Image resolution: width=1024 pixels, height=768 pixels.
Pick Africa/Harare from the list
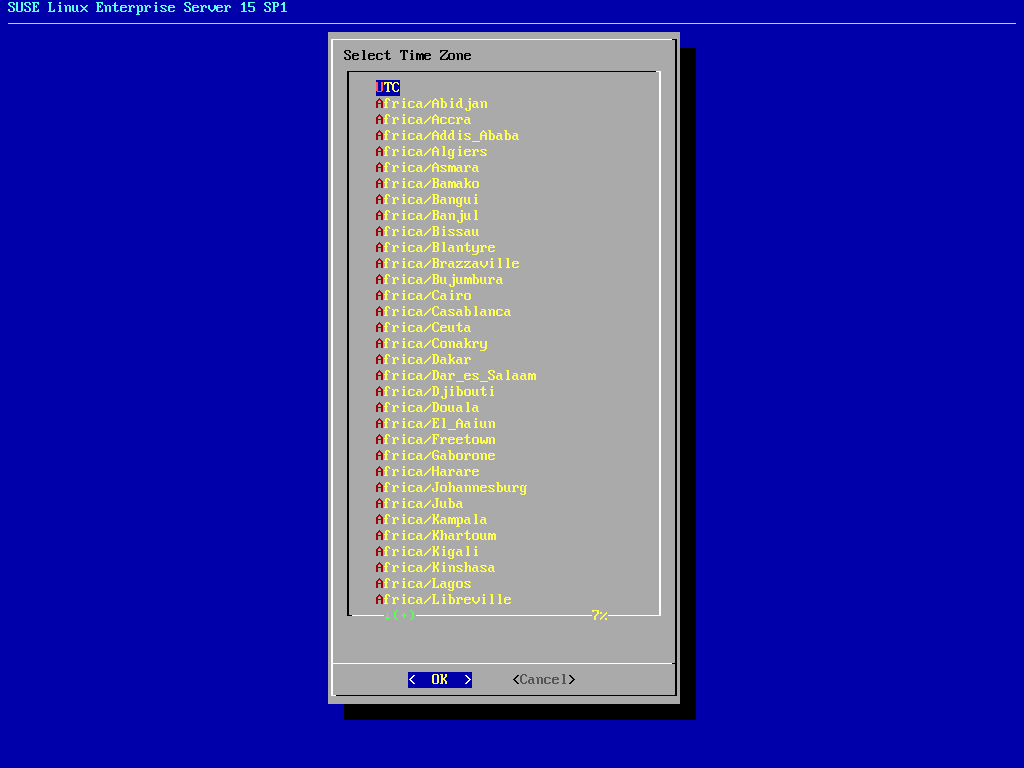427,472
